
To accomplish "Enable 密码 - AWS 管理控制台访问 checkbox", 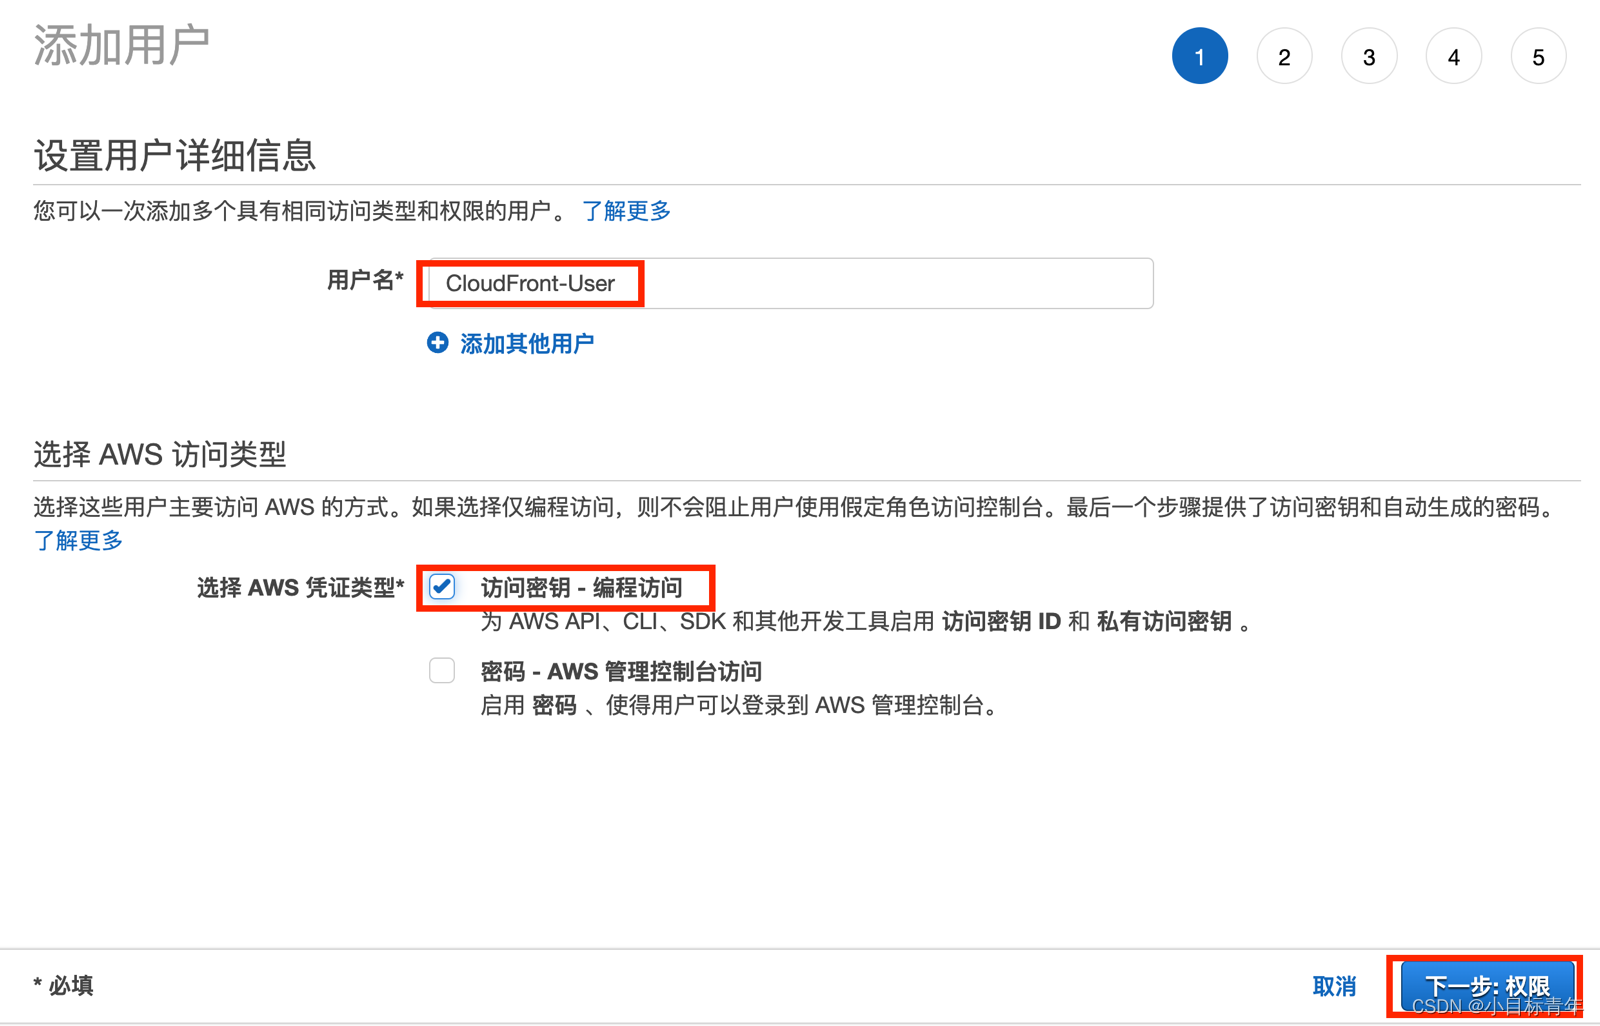I will [x=441, y=670].
